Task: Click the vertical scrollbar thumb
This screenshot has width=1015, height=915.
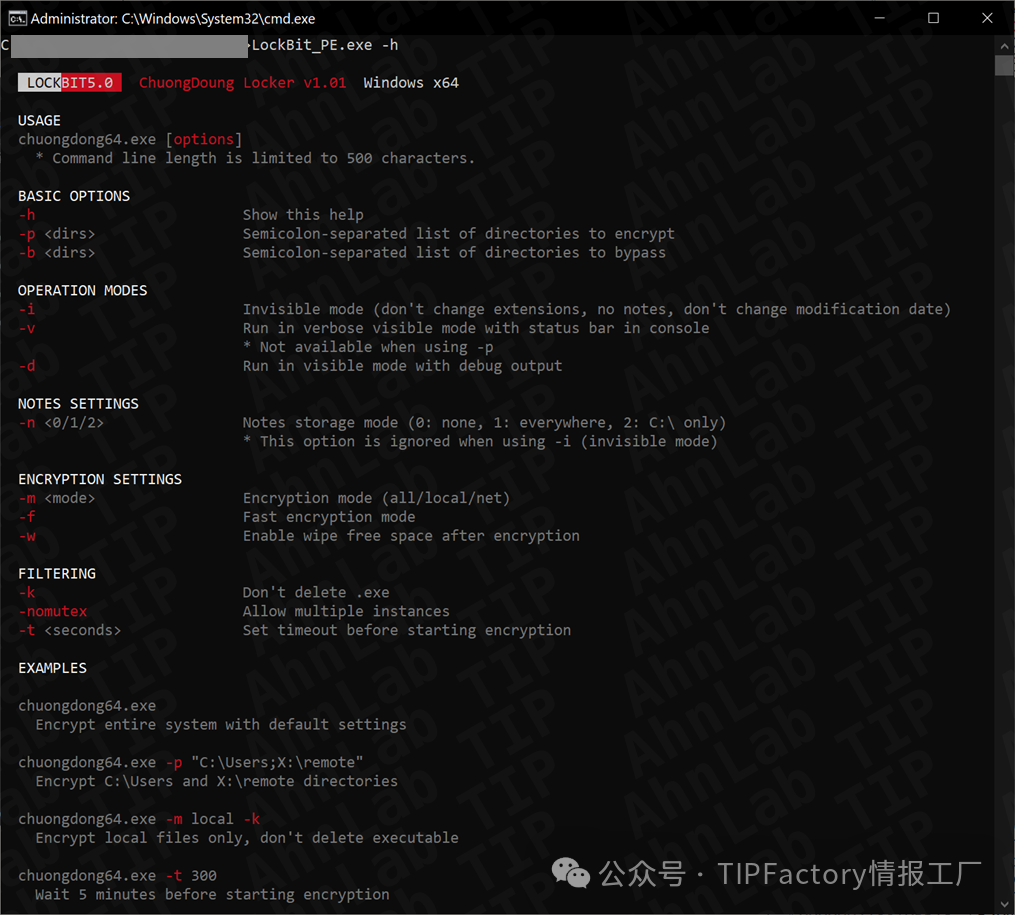Action: click(x=1004, y=65)
